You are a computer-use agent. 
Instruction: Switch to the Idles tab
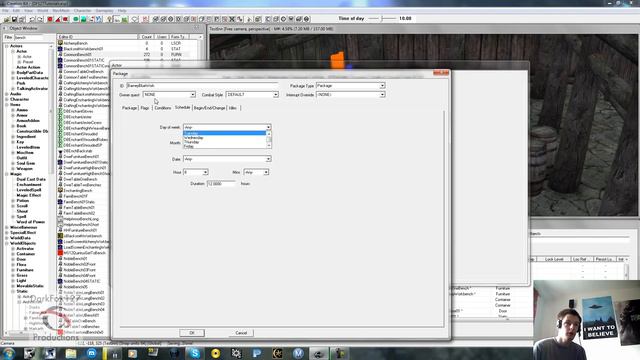click(x=233, y=108)
